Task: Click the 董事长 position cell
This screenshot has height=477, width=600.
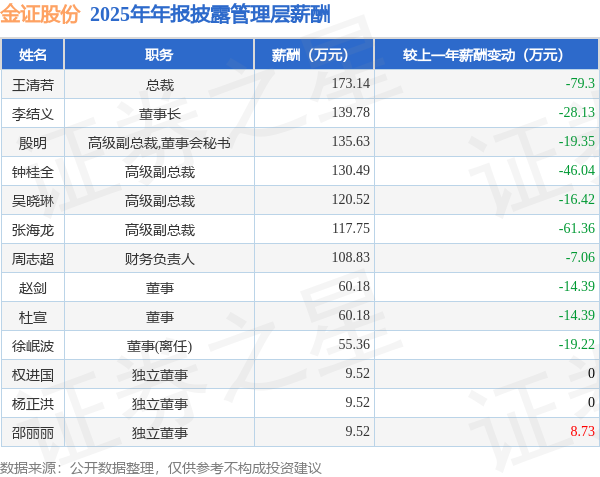Action: (160, 114)
